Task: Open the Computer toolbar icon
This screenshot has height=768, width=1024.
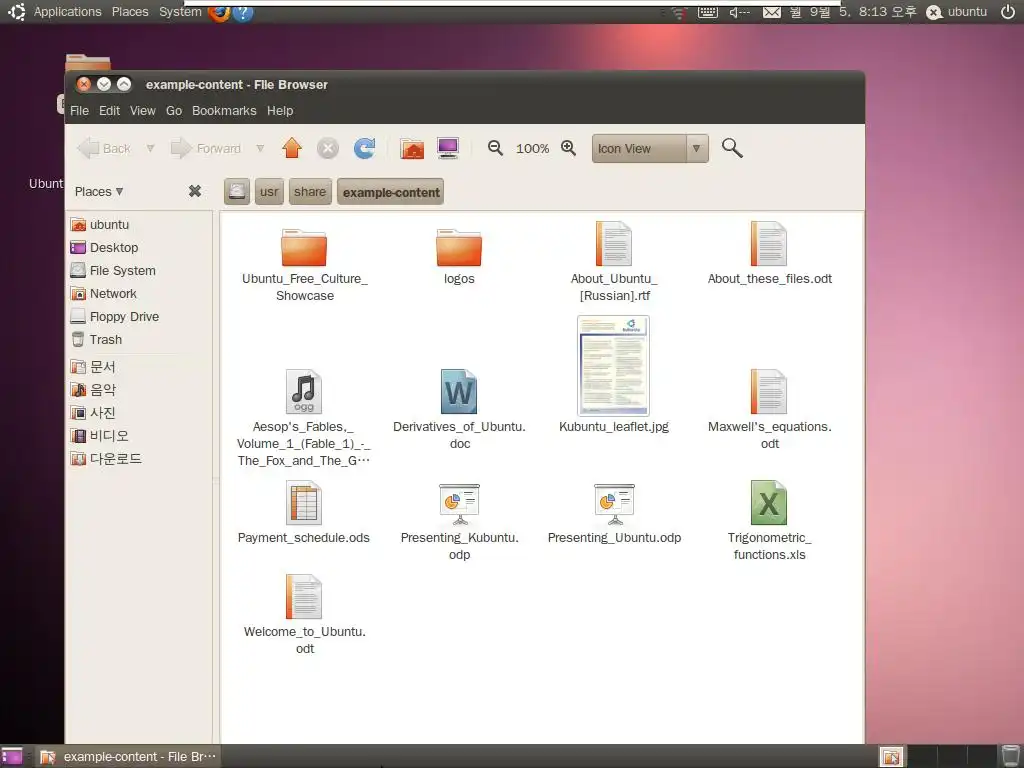Action: 448,148
